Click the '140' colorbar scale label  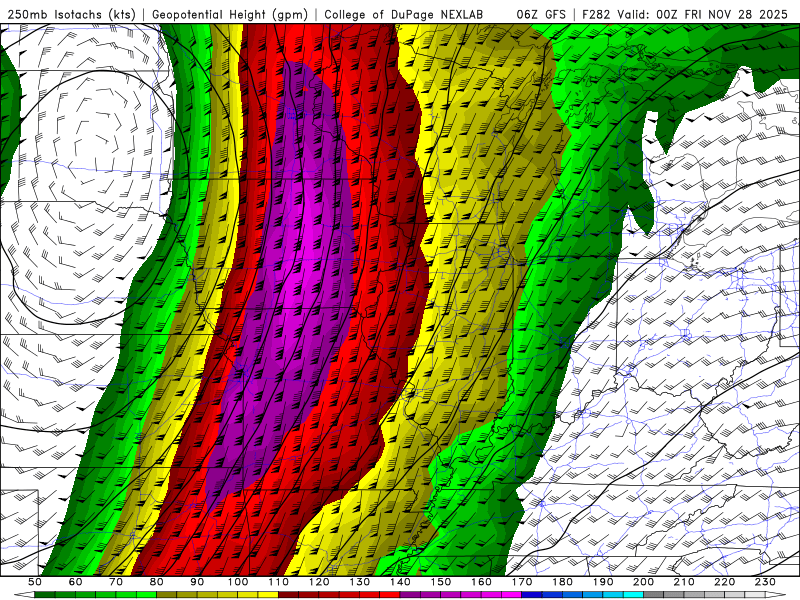pyautogui.click(x=400, y=582)
